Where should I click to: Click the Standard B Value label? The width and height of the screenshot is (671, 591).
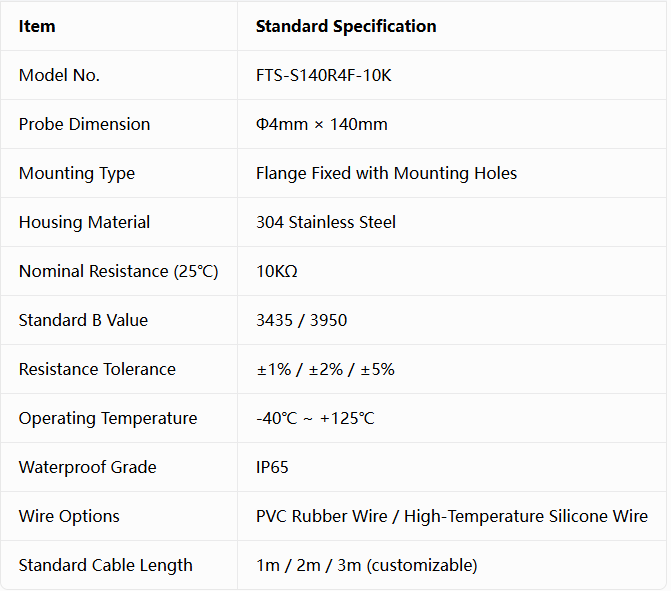pyautogui.click(x=83, y=321)
